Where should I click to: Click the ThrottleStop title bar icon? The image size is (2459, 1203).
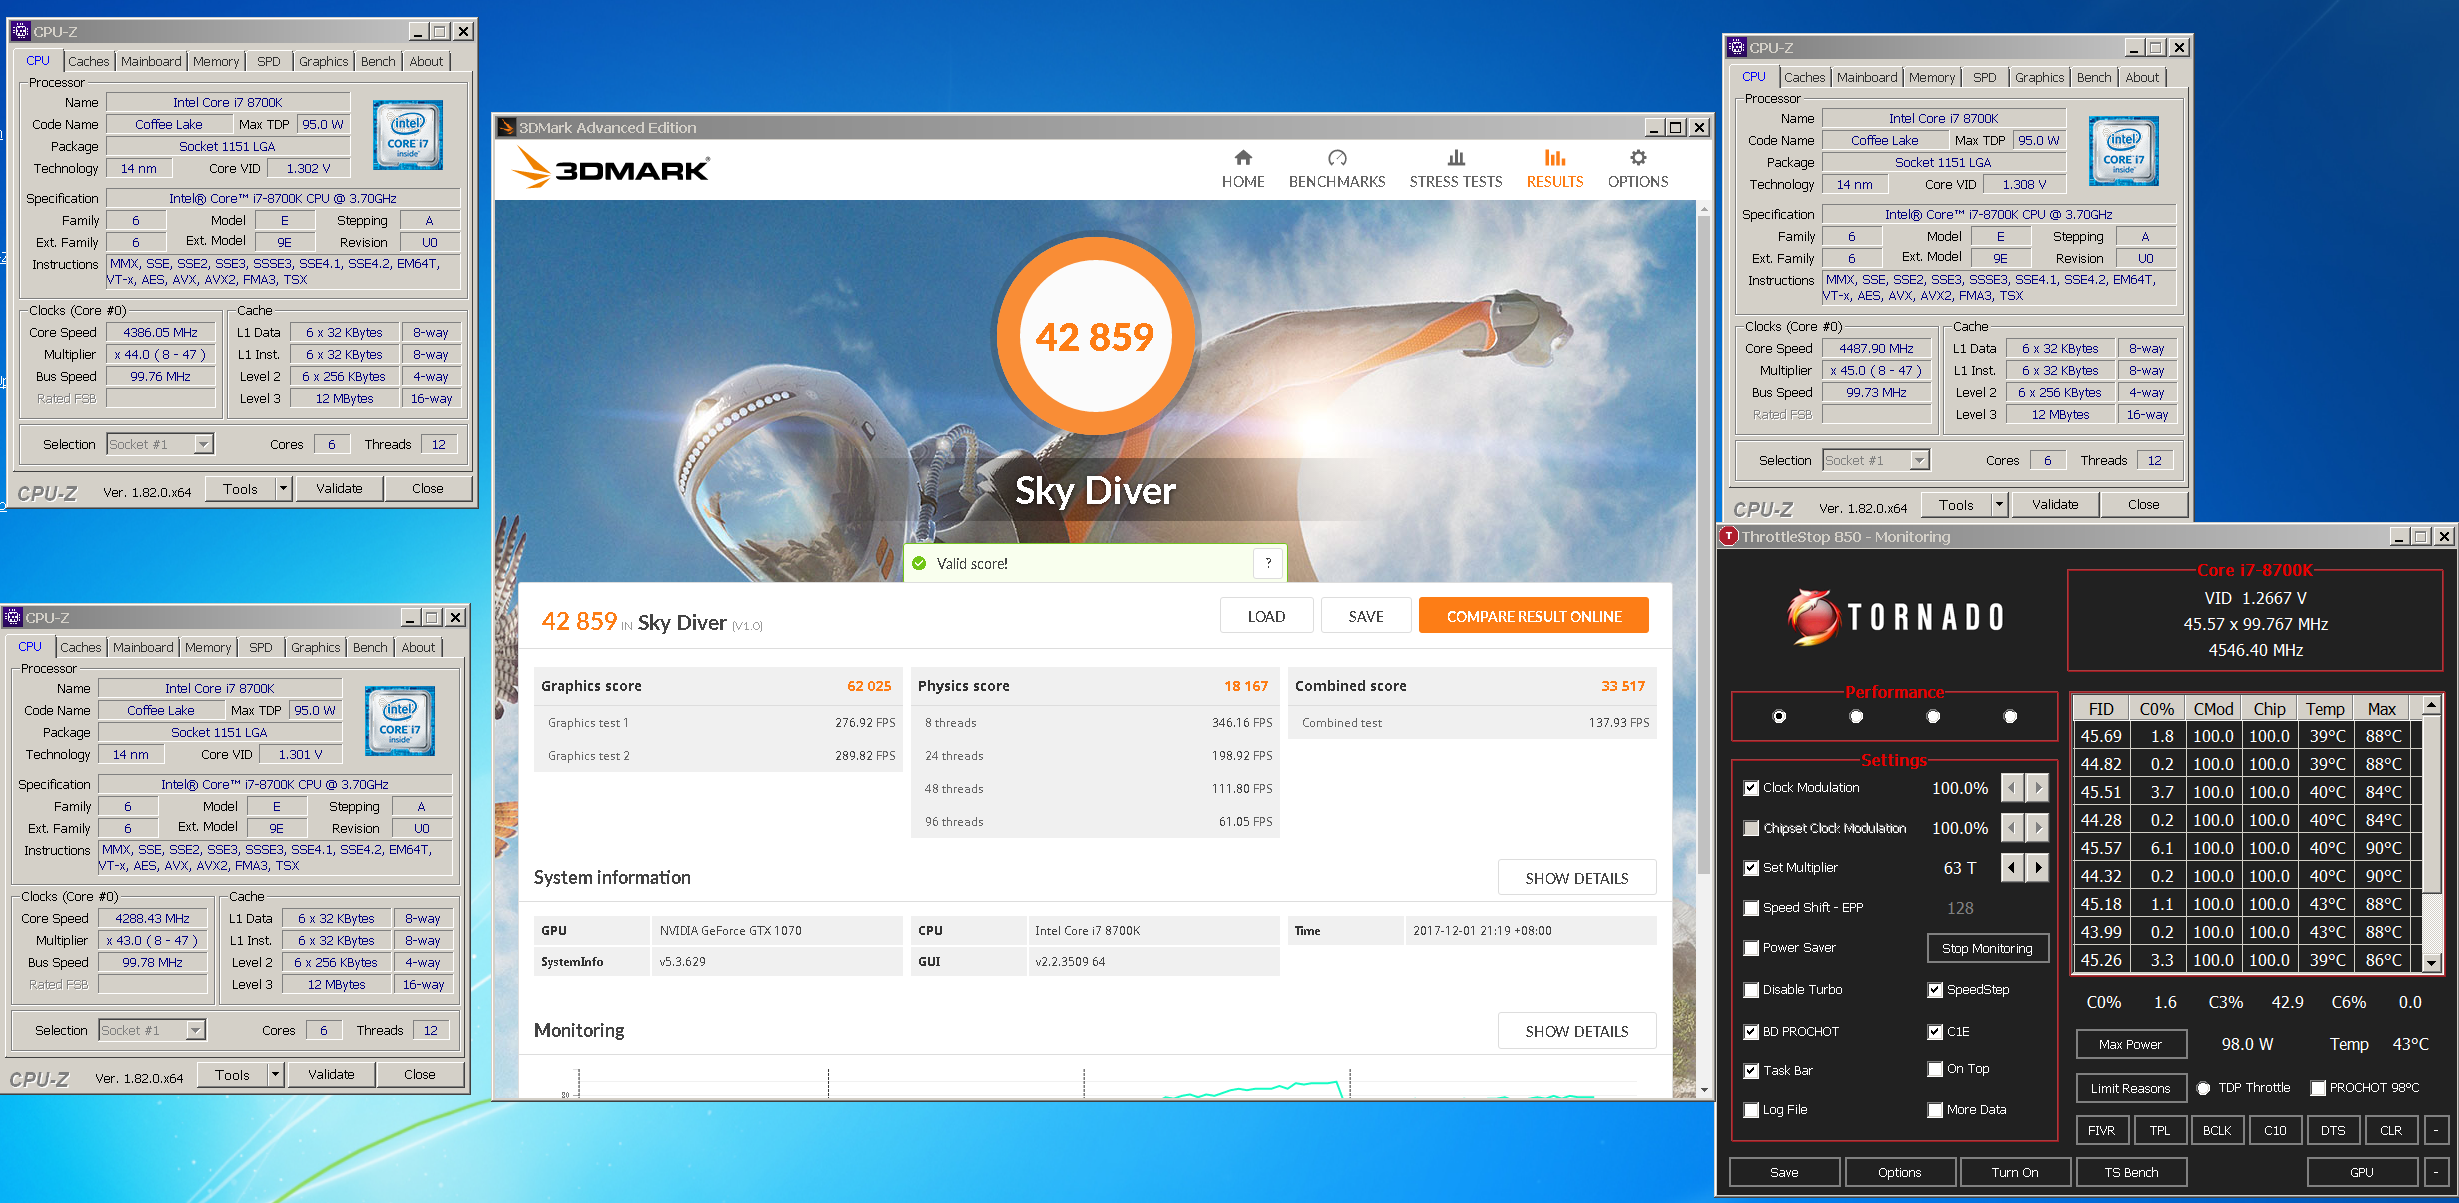1728,536
